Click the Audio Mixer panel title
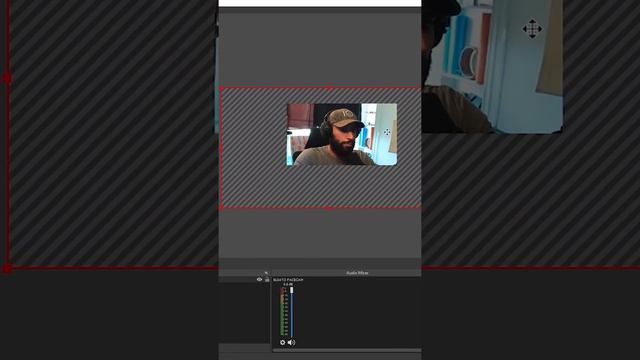This screenshot has width=640, height=360. tap(357, 273)
